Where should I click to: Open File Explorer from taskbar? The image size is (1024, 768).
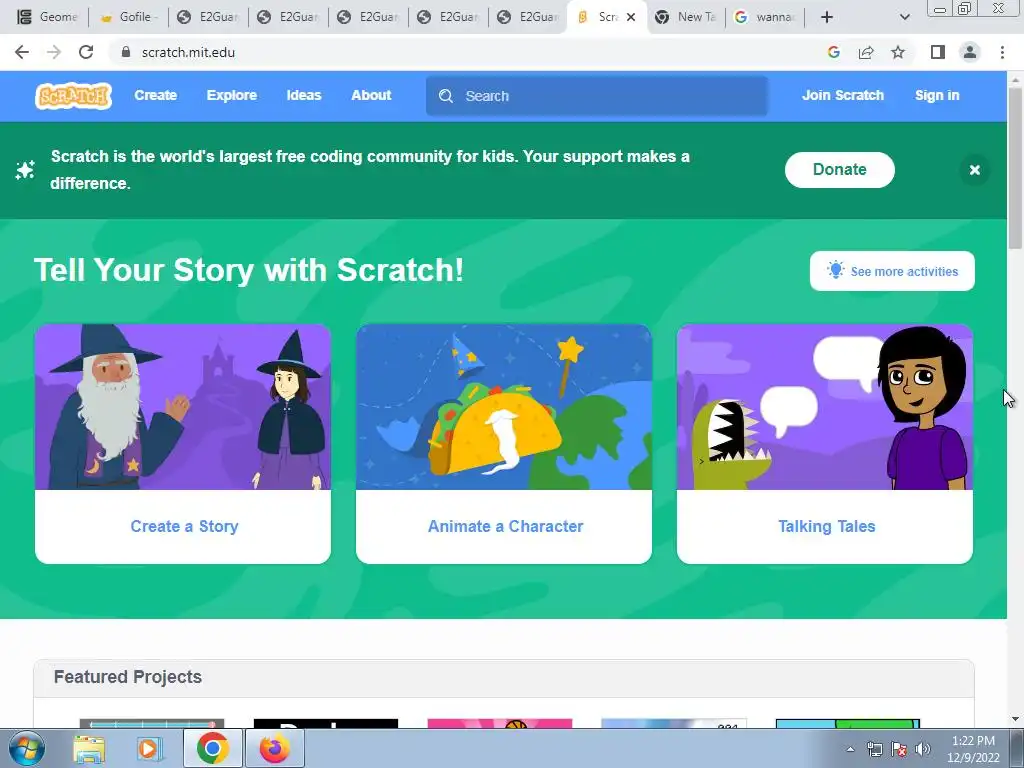89,748
